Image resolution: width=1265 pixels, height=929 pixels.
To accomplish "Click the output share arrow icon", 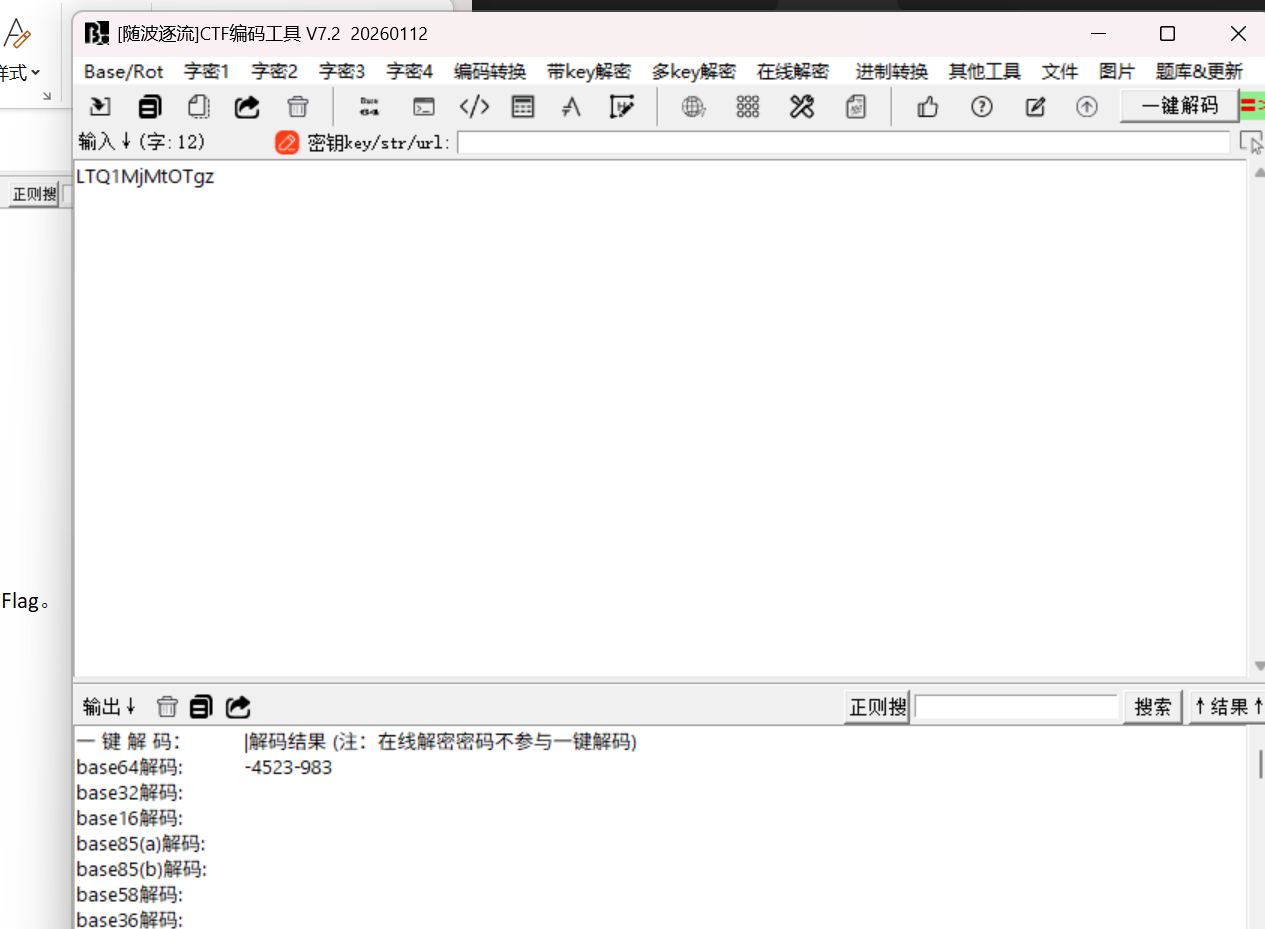I will (238, 707).
